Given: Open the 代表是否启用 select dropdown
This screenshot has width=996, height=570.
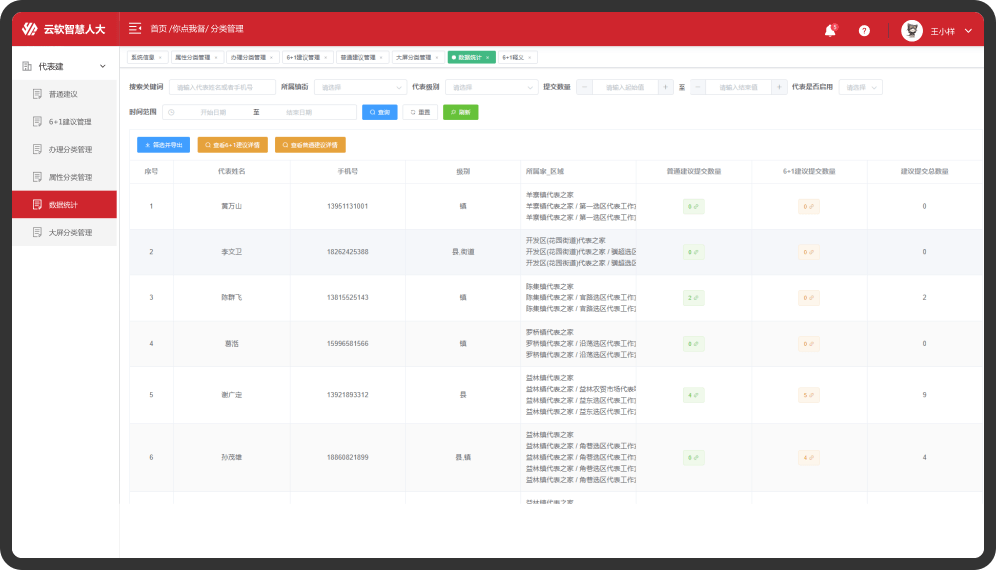Looking at the screenshot, I should pyautogui.click(x=860, y=87).
